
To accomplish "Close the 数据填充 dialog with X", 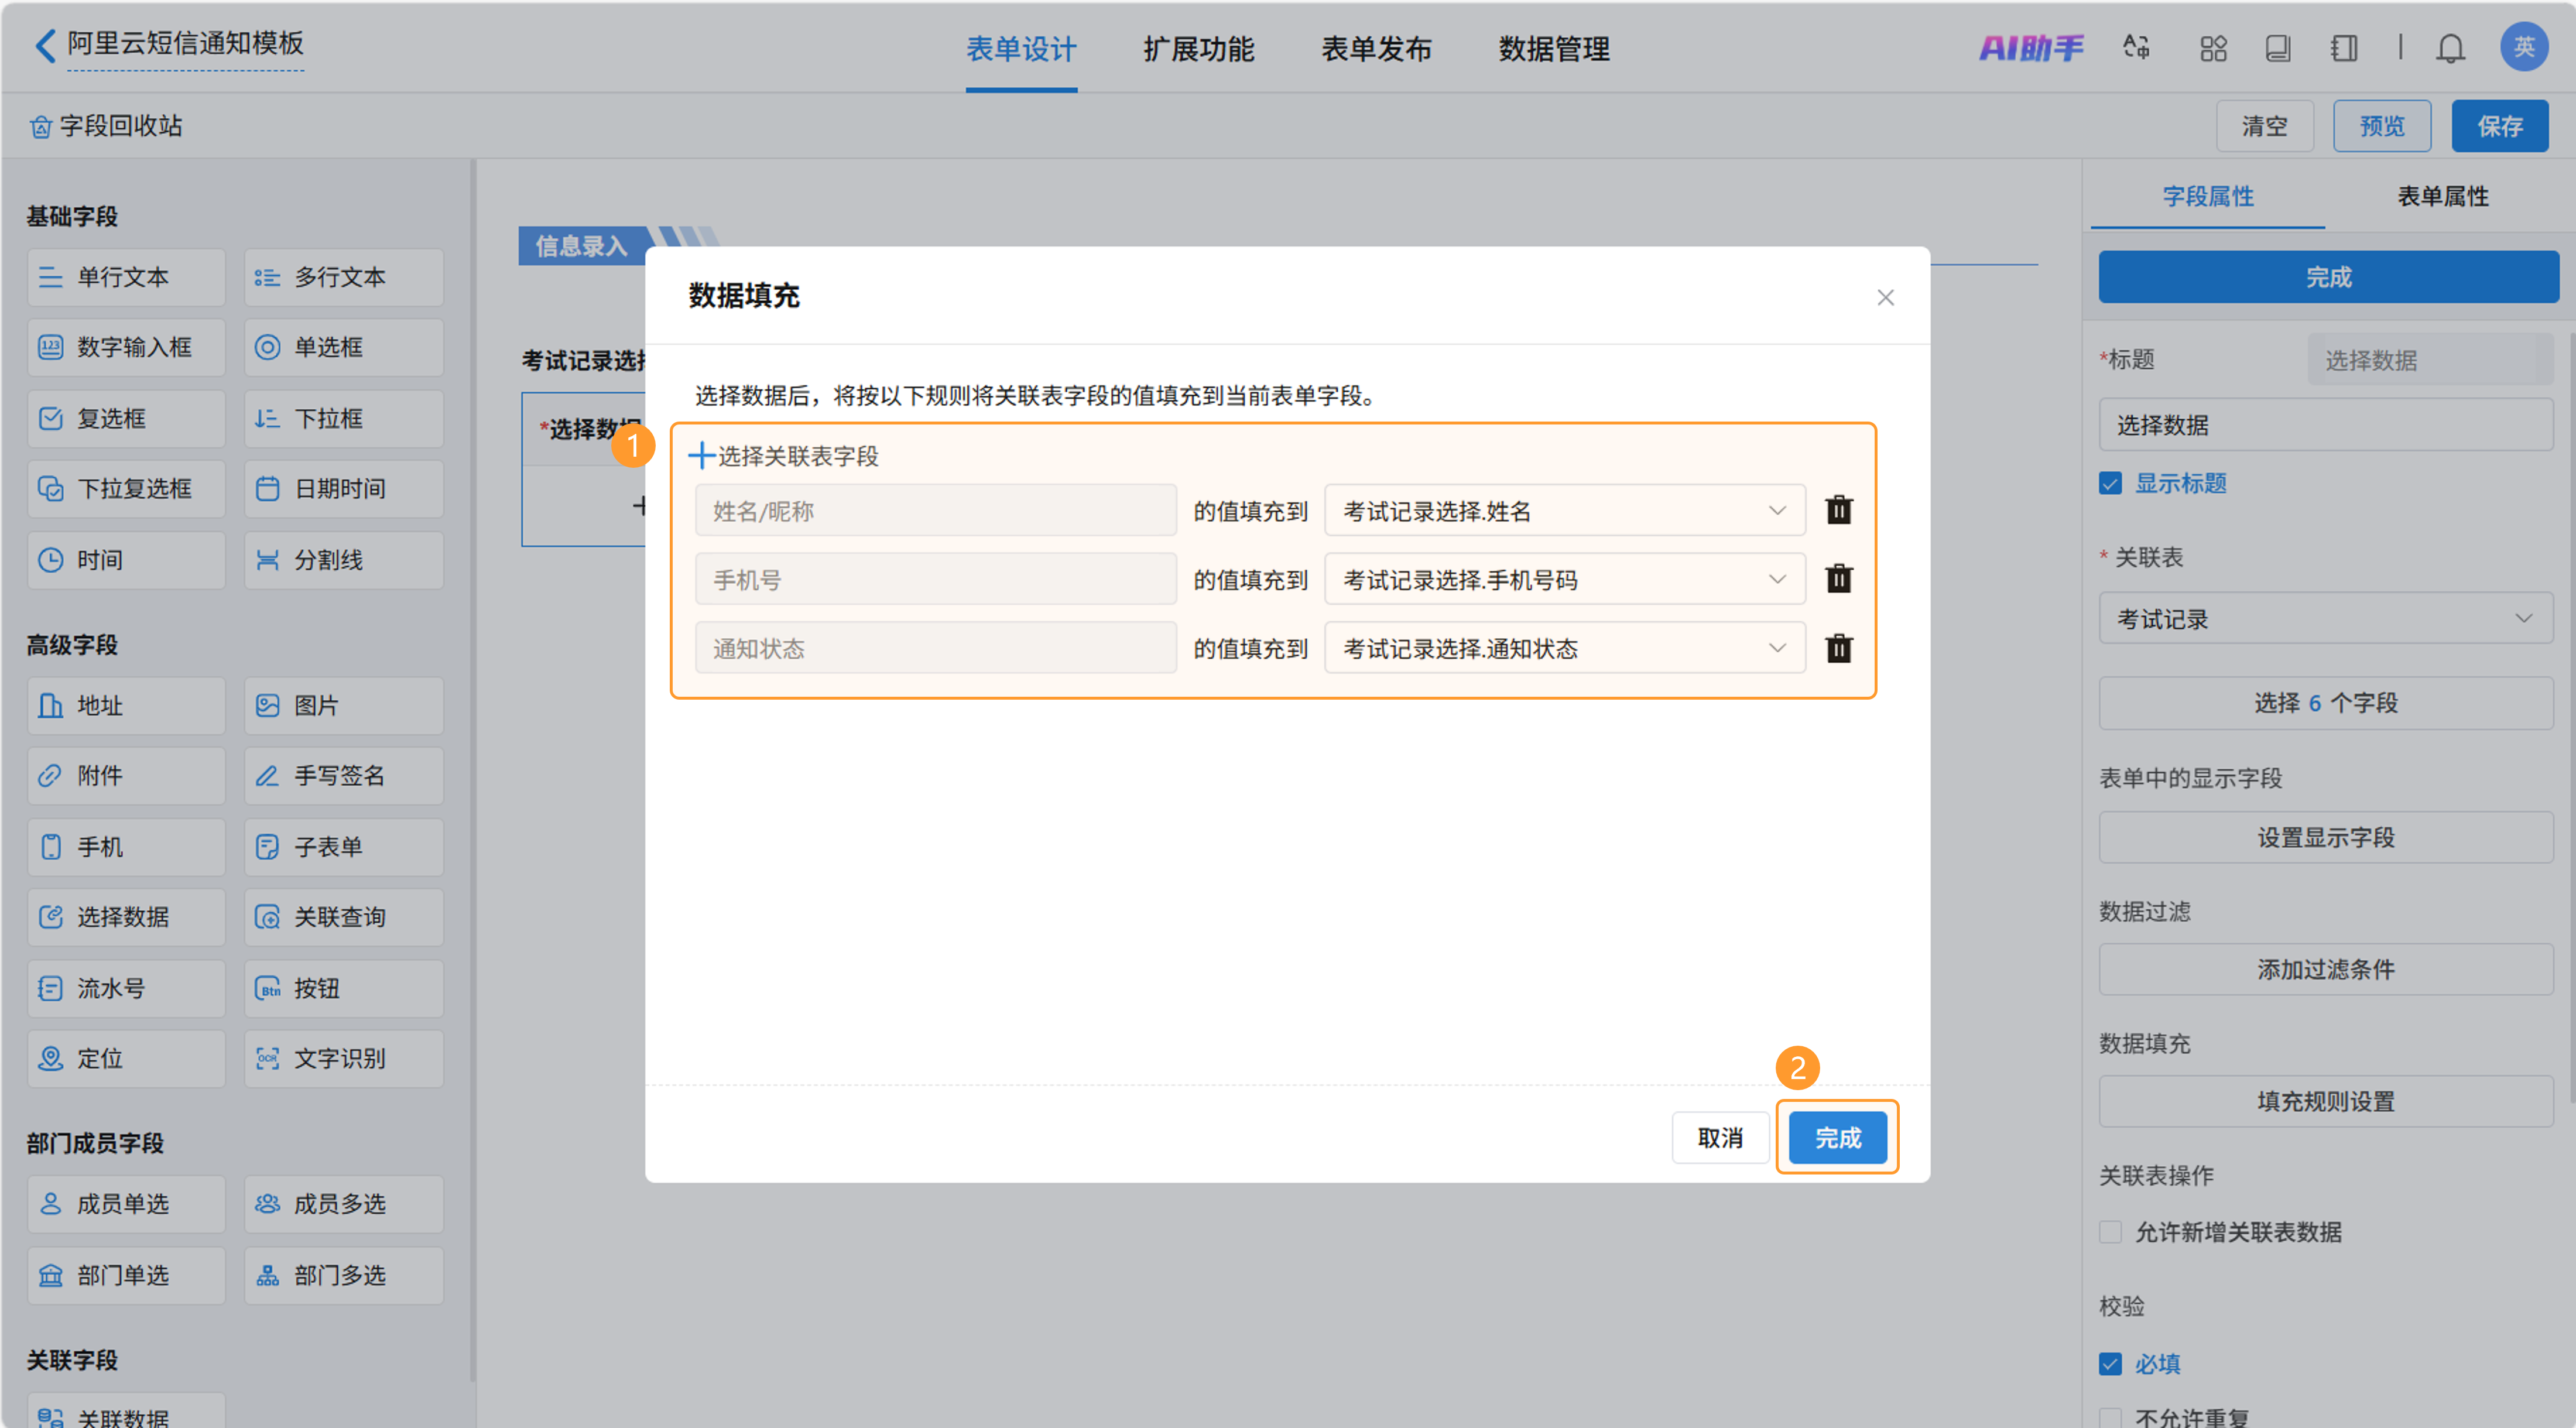I will point(1885,297).
